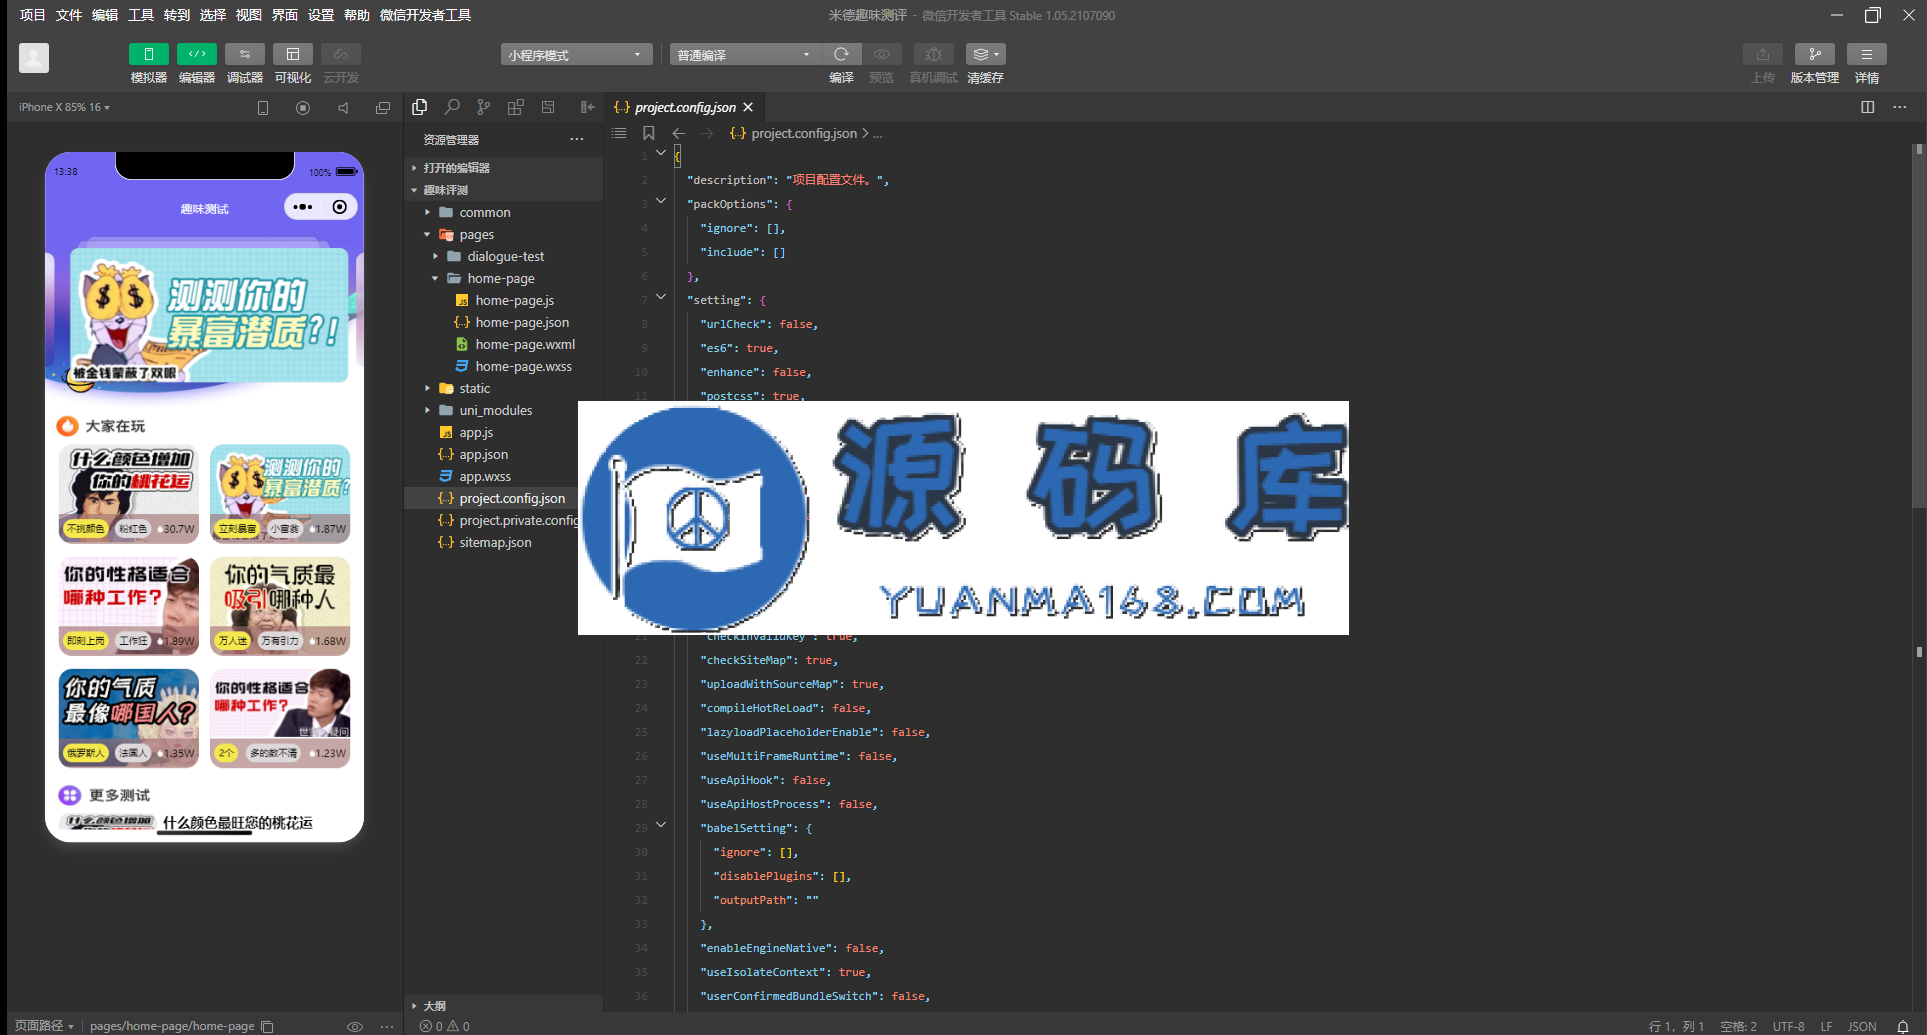Open home-page.js file

point(503,300)
